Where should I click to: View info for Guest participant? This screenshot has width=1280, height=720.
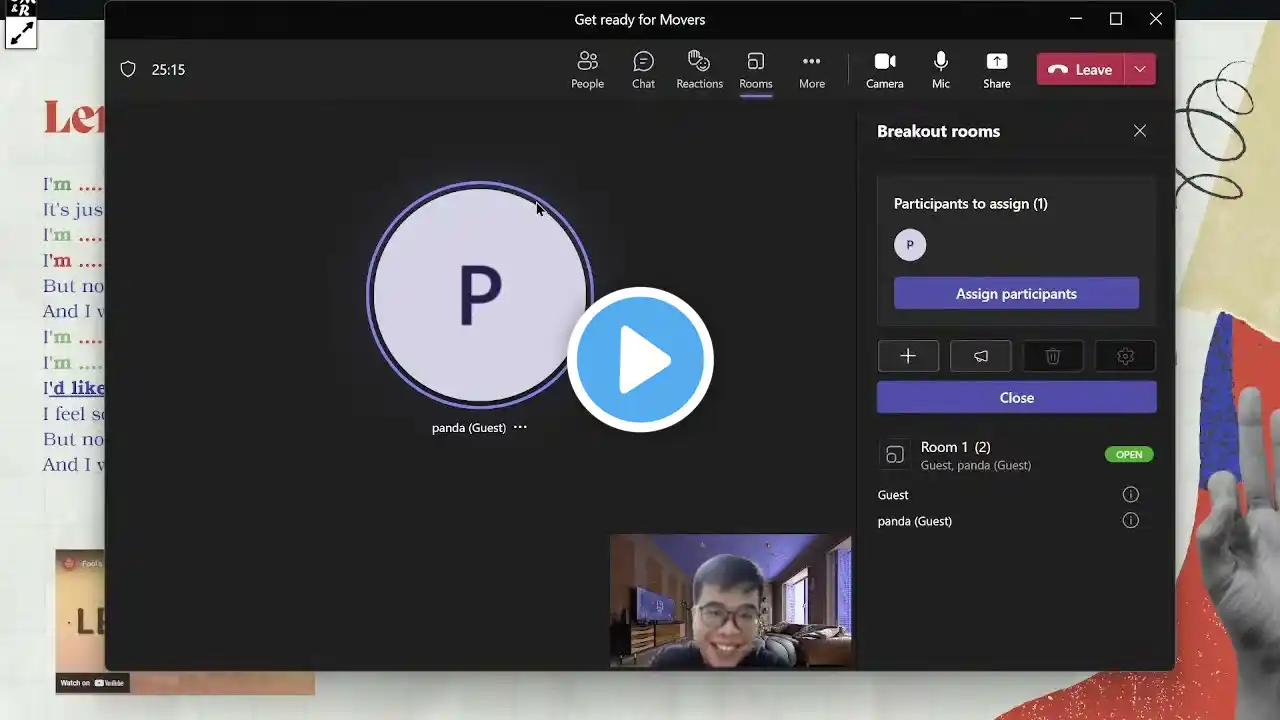[x=1130, y=494]
